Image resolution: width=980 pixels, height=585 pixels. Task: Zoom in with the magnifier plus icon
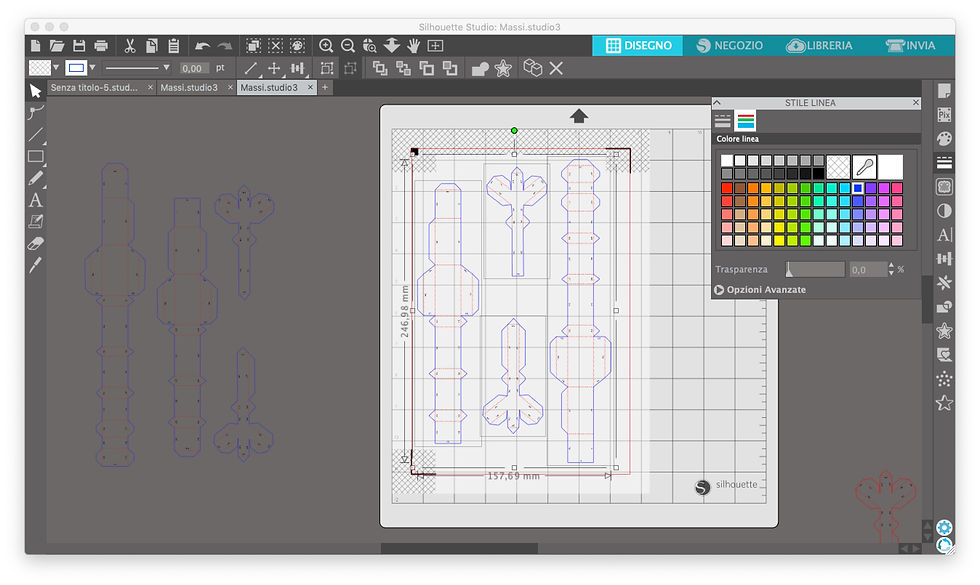(326, 46)
